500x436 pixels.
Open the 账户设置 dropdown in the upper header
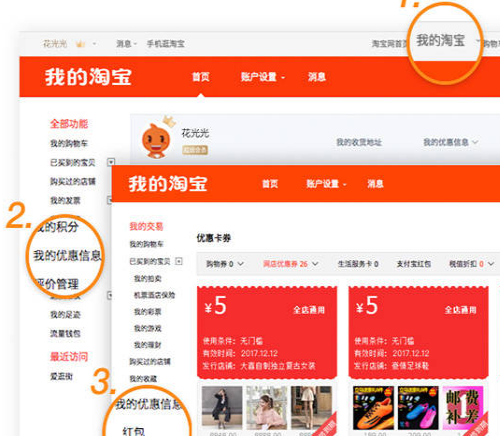coord(262,77)
